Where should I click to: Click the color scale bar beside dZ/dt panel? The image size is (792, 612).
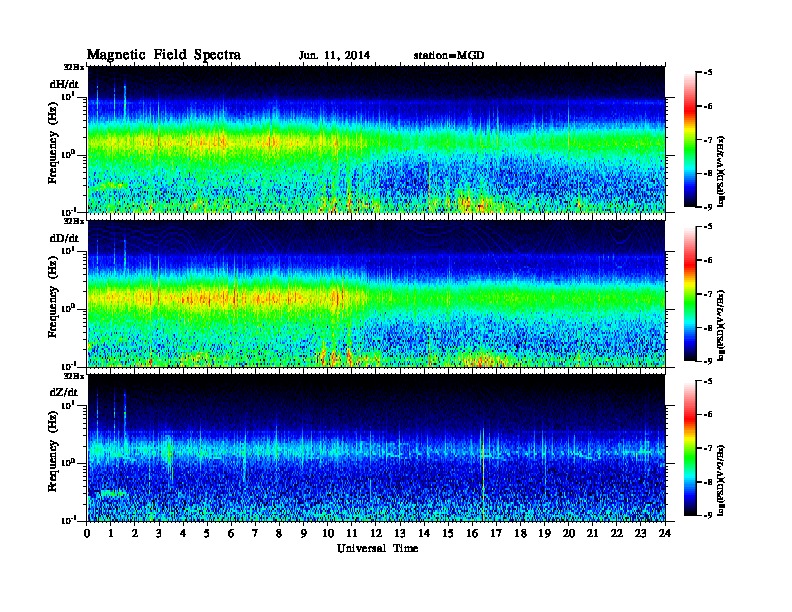click(x=690, y=448)
